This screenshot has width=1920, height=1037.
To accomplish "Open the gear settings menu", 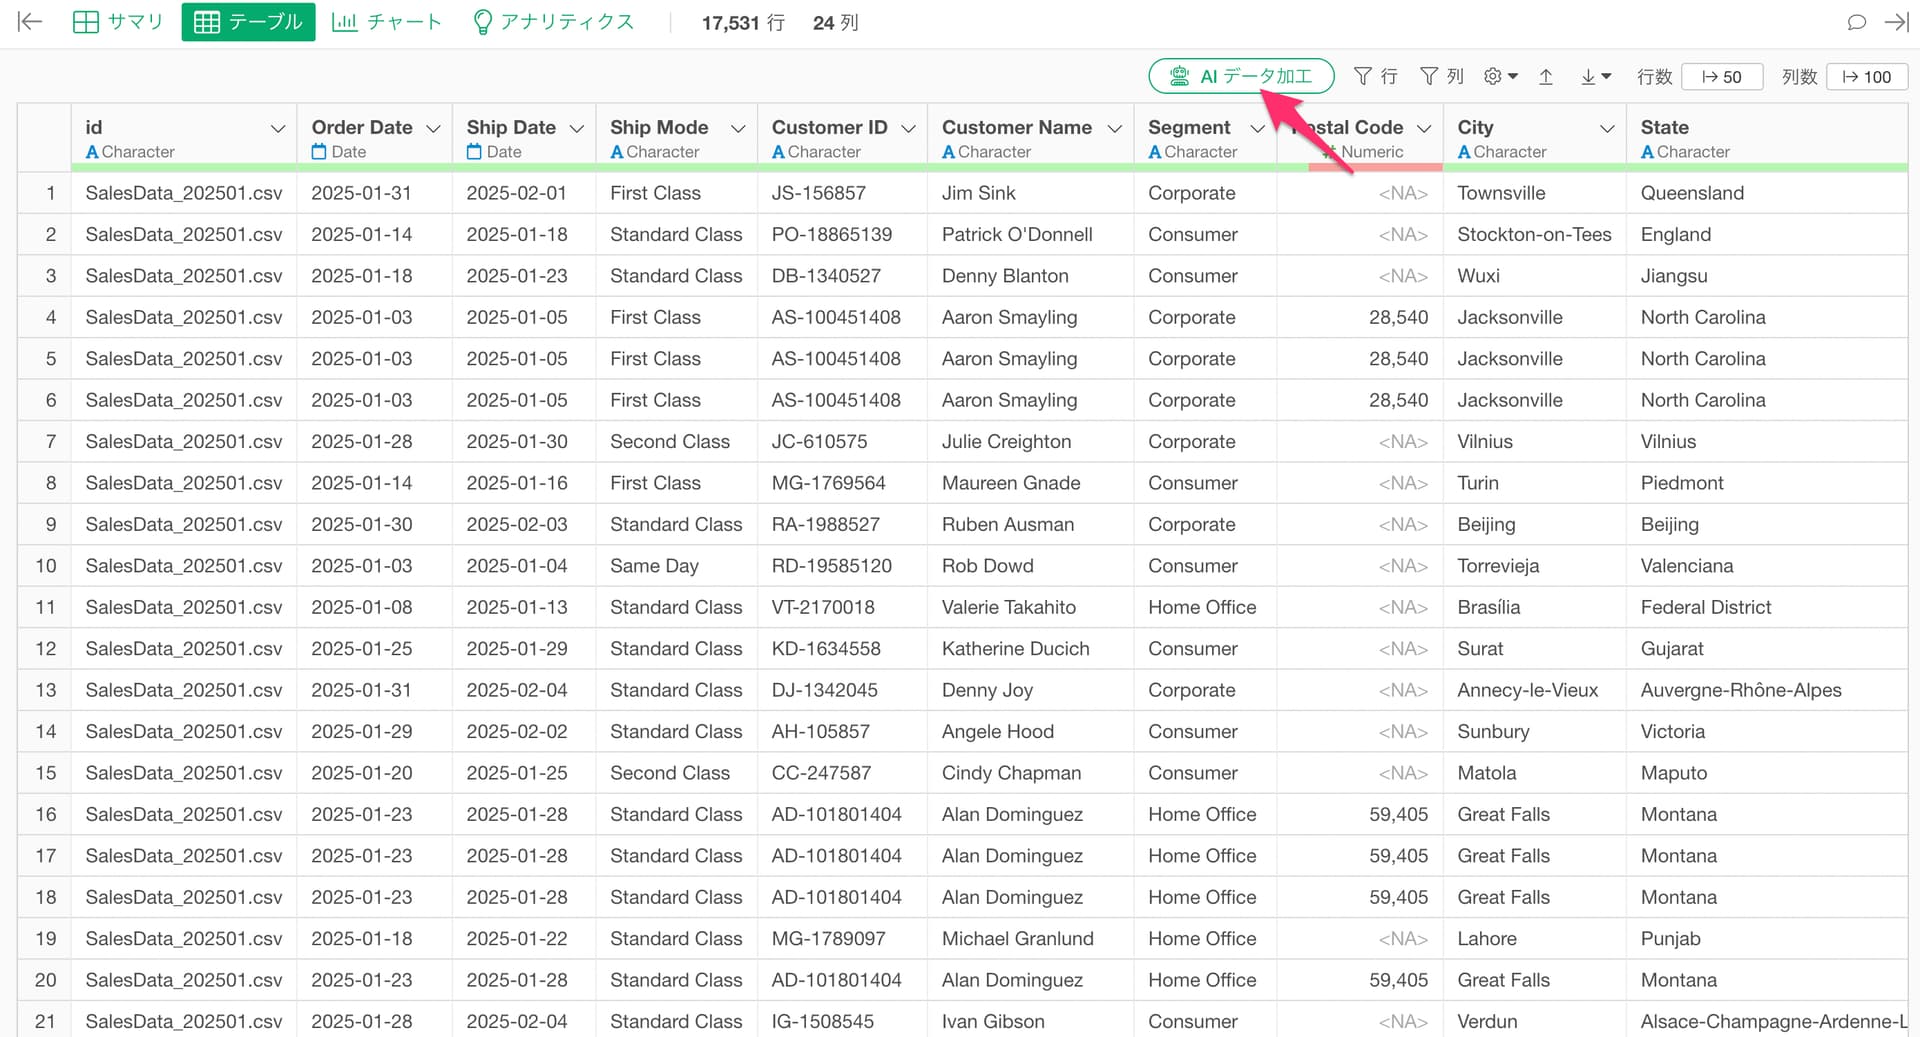I will coord(1500,76).
